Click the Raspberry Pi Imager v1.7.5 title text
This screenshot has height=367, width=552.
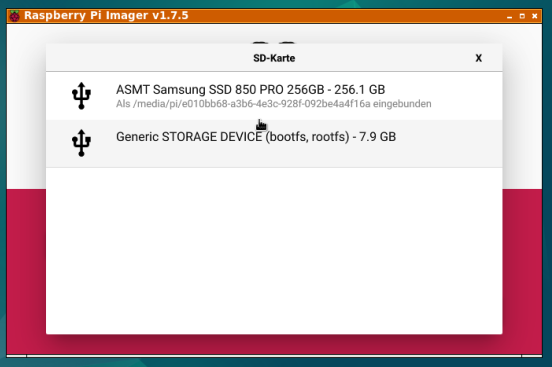(x=106, y=15)
